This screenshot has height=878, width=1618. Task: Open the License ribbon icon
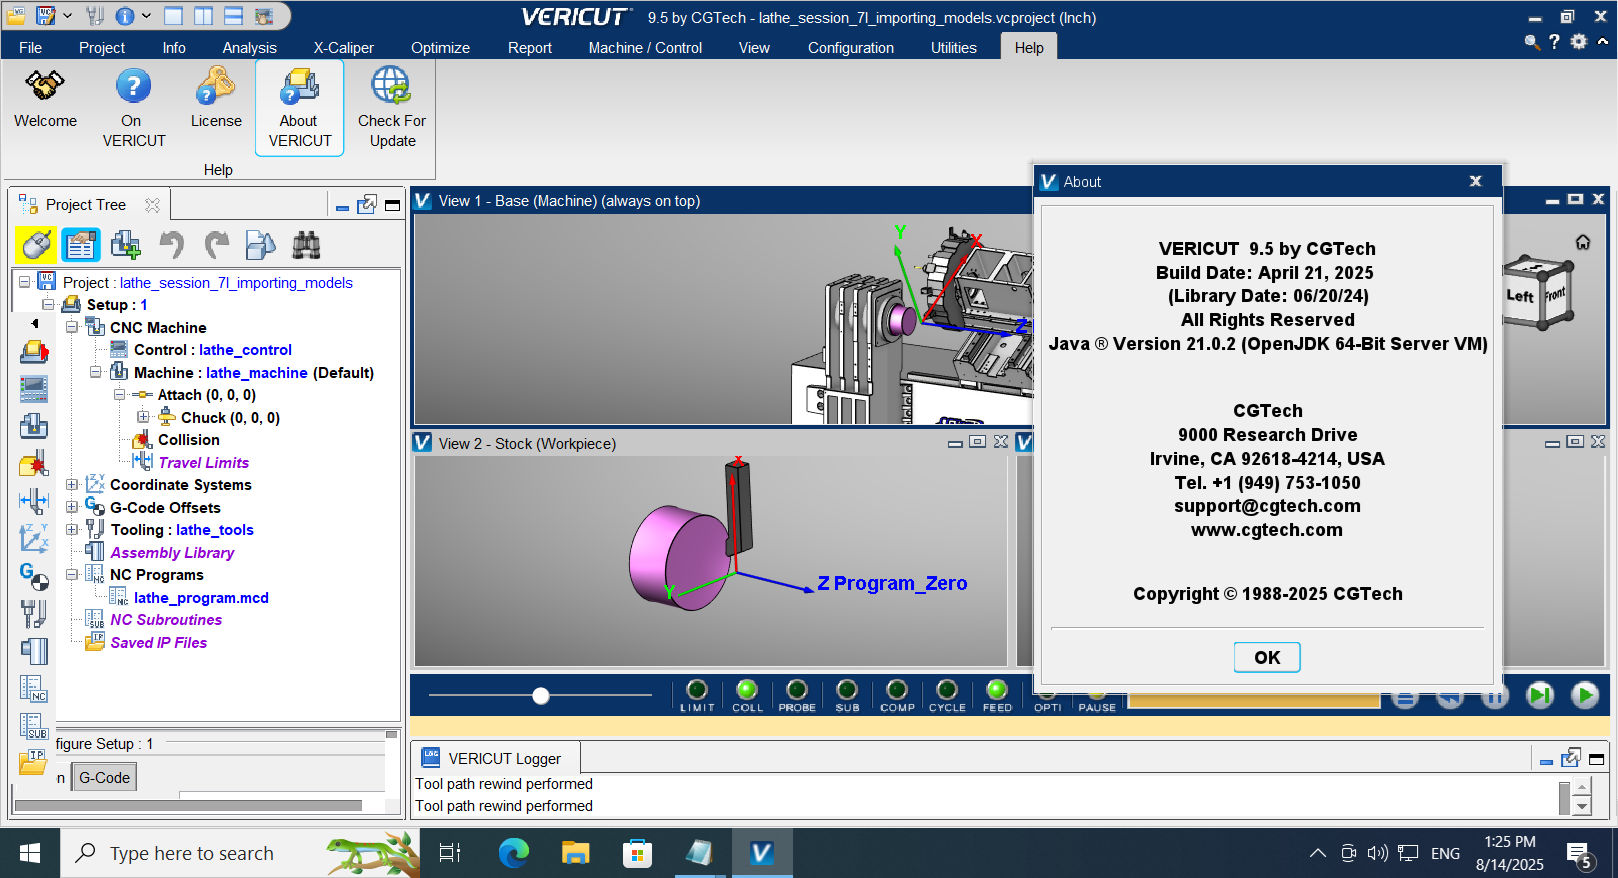point(216,100)
